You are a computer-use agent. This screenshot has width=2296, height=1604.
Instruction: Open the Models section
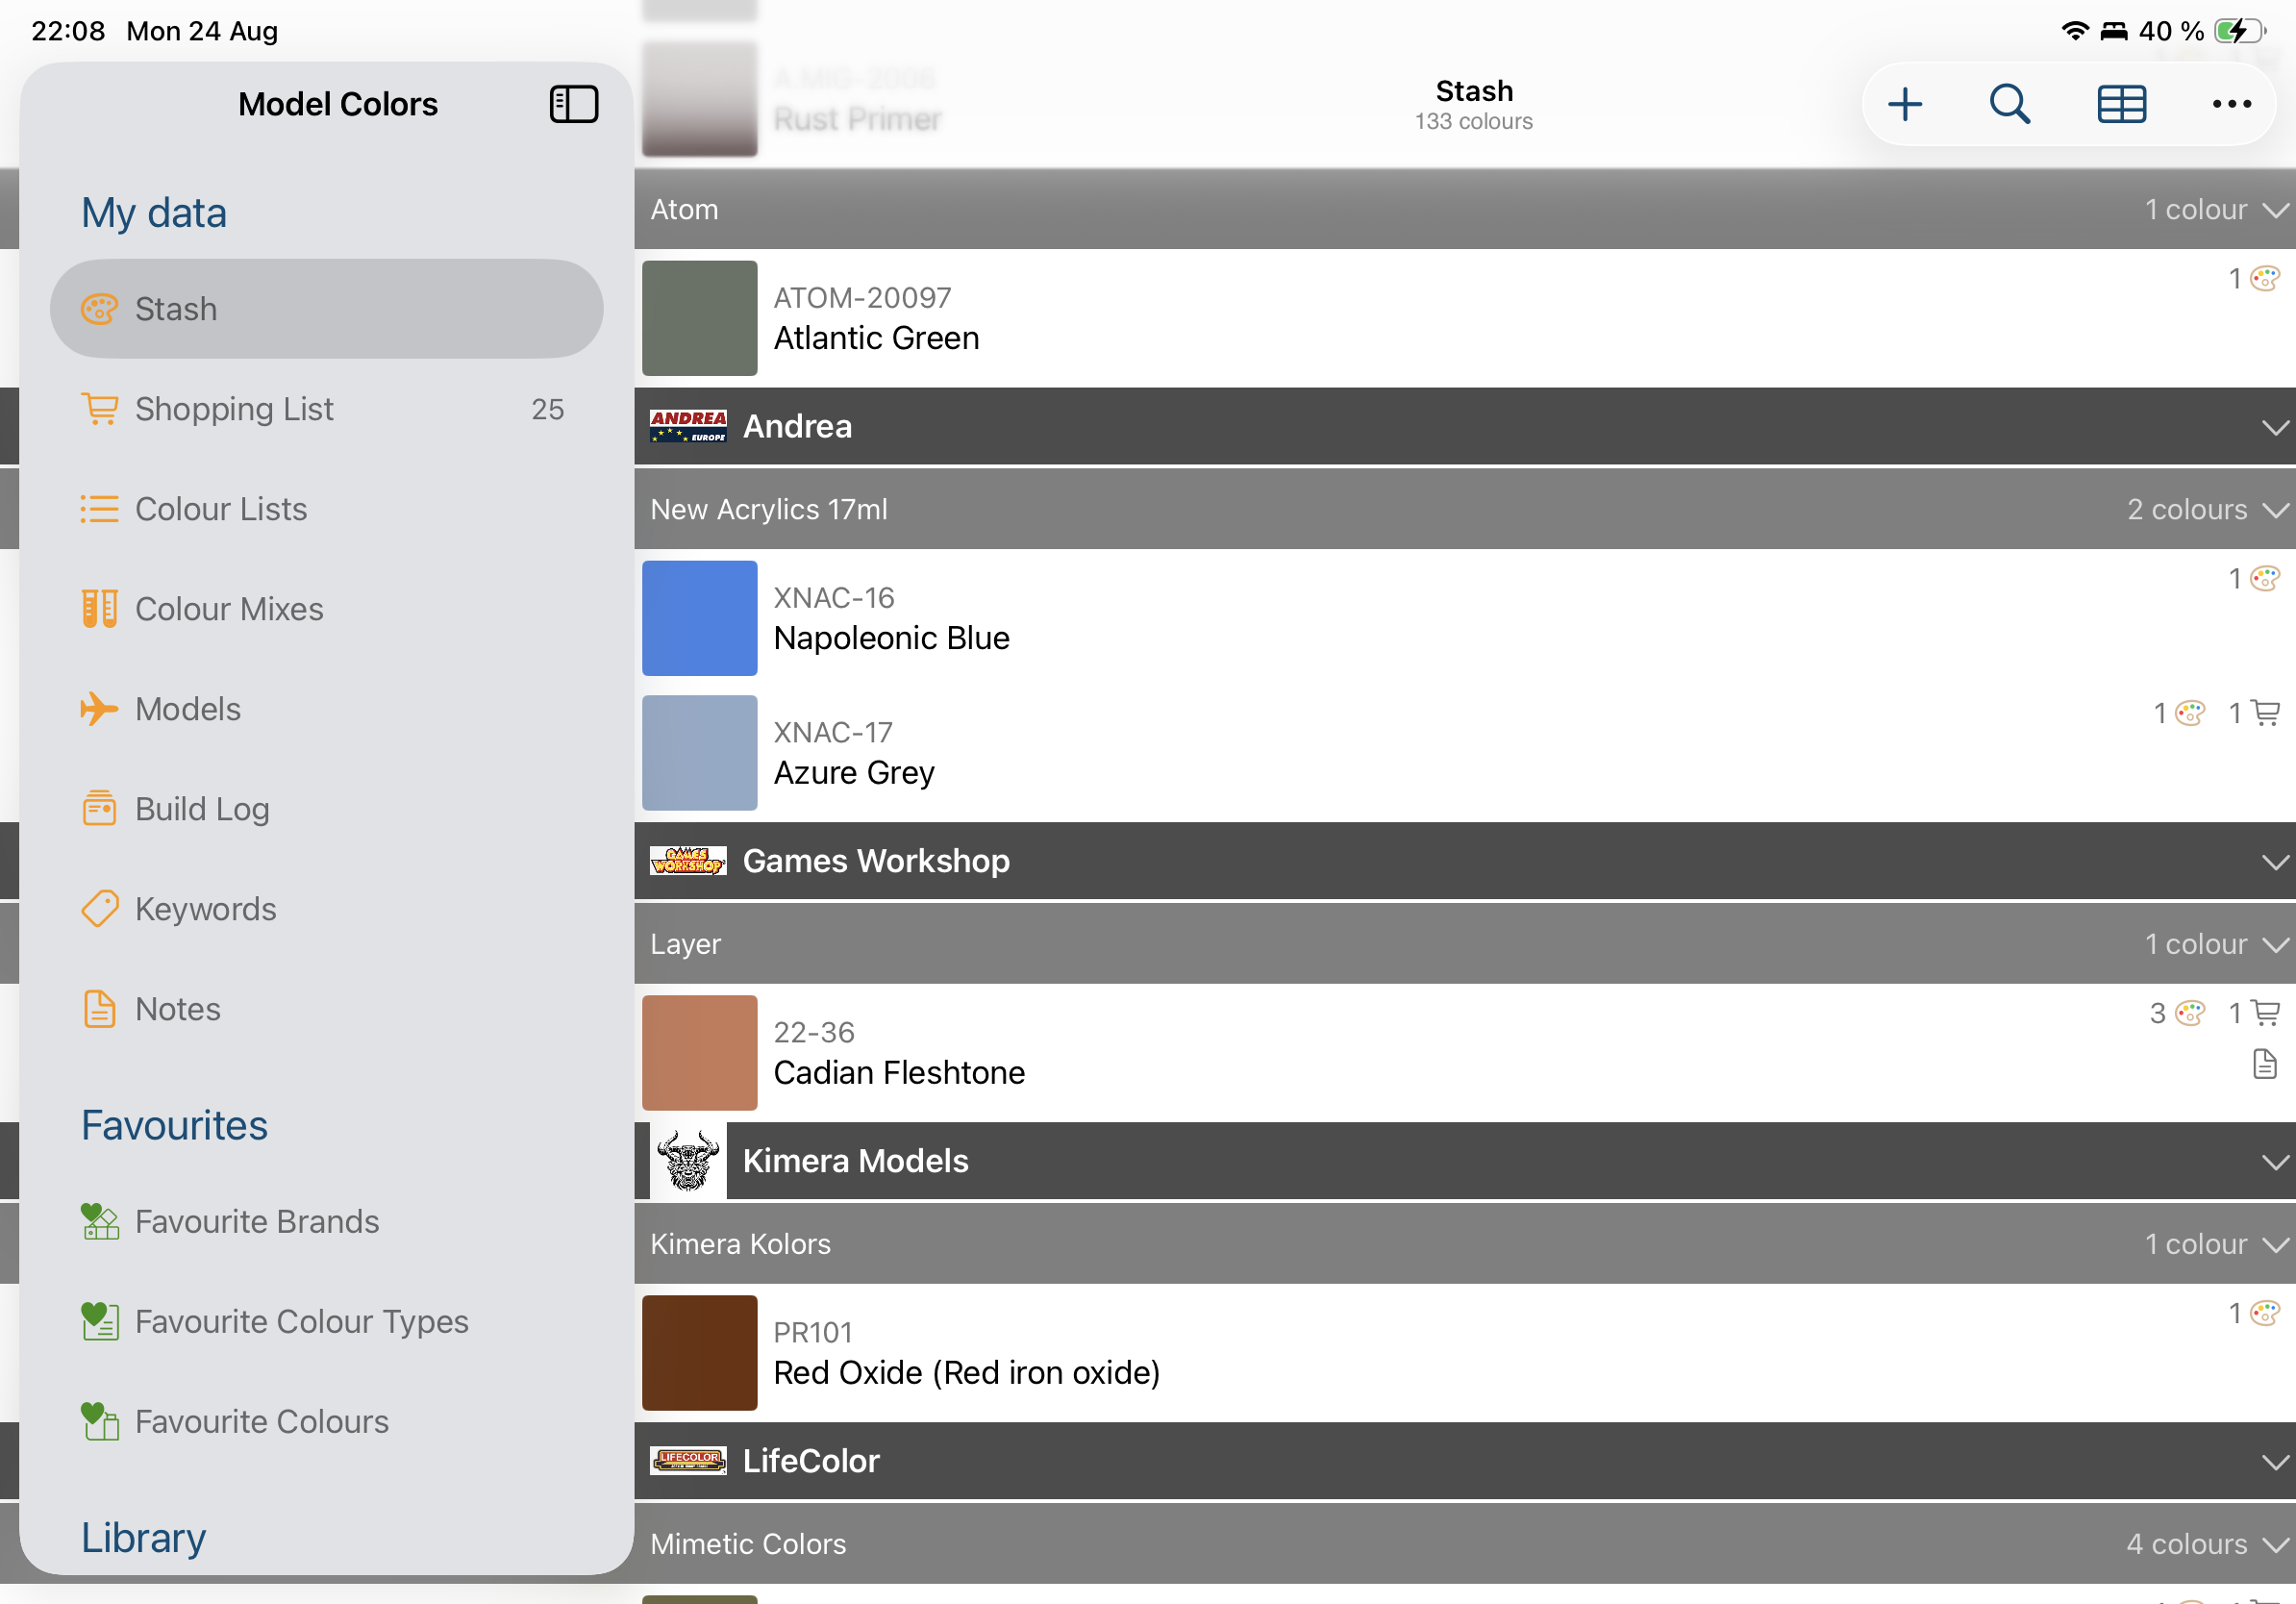tap(326, 709)
